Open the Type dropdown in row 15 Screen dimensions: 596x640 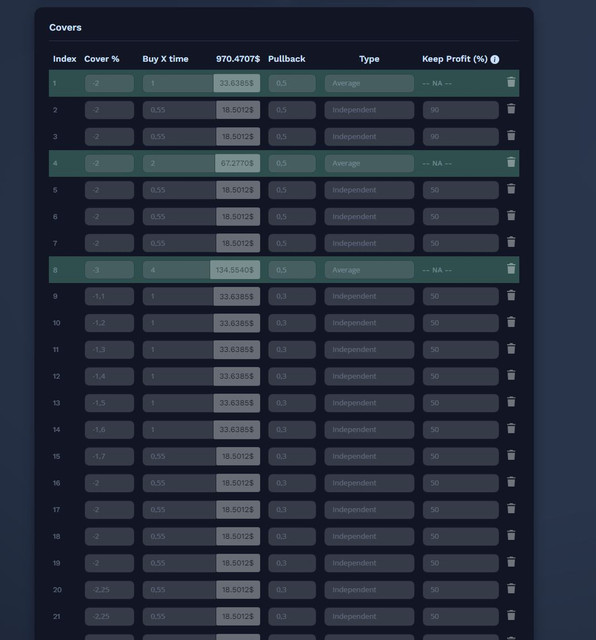point(369,456)
